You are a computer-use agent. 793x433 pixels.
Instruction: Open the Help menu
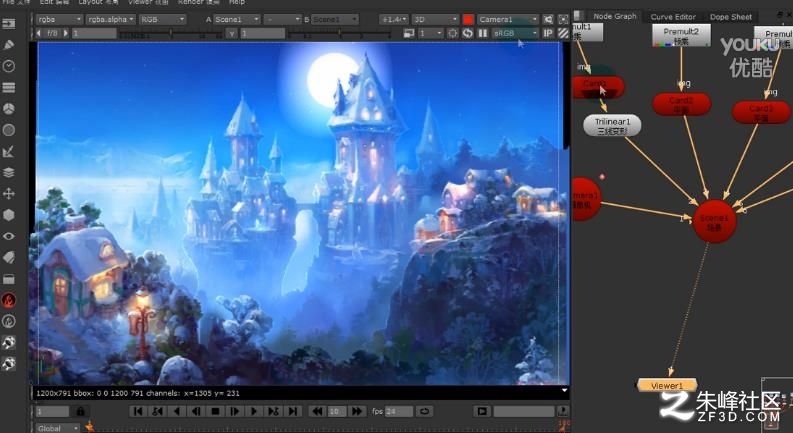point(237,2)
